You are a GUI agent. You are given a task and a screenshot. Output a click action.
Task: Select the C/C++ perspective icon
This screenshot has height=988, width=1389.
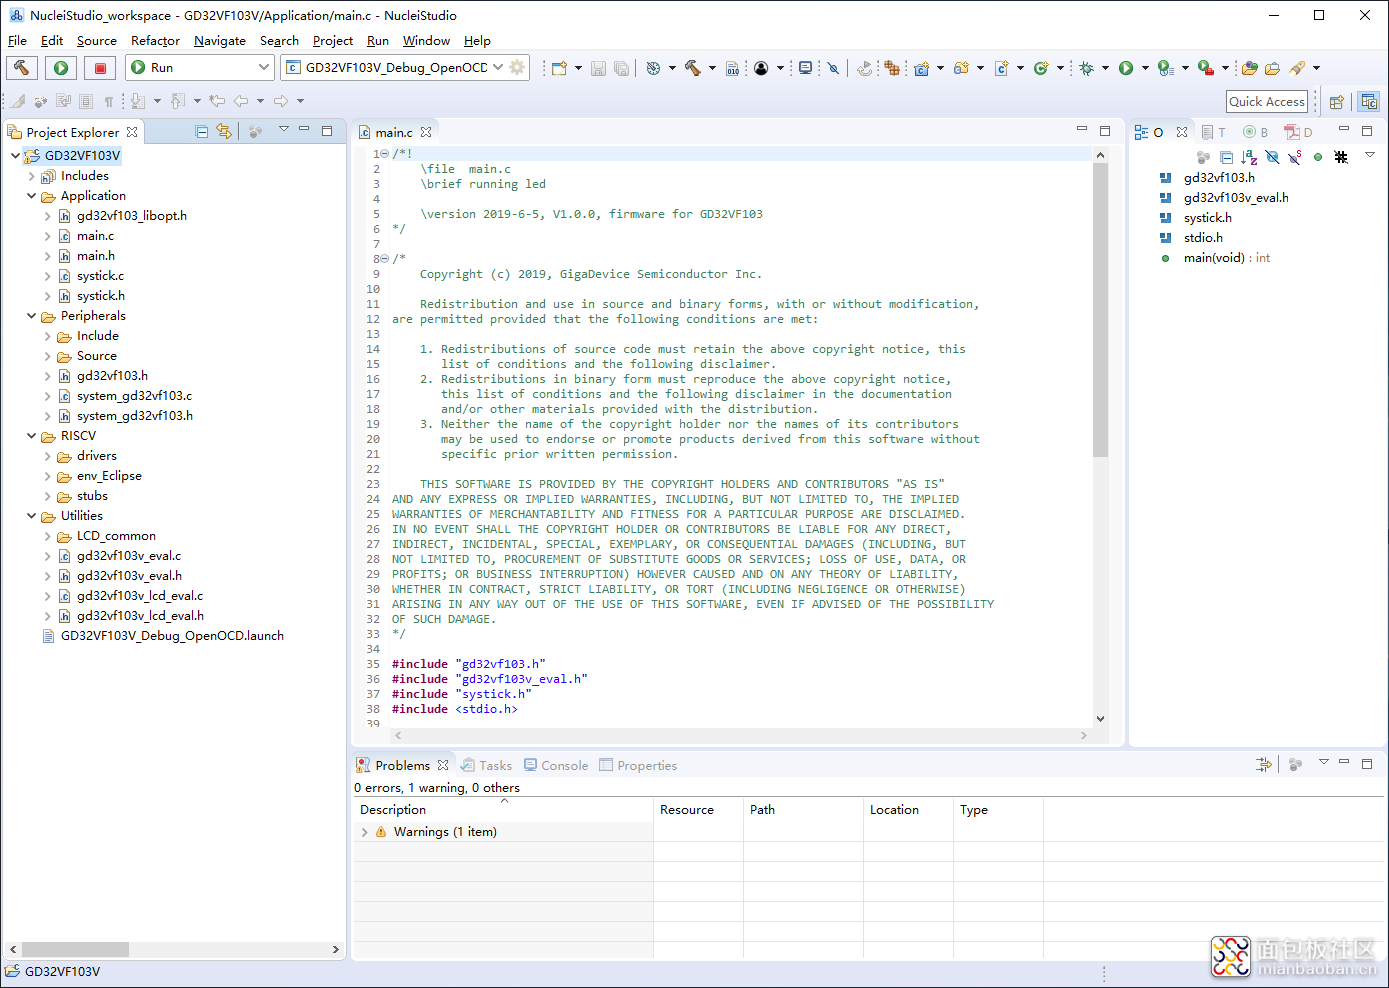pos(1369,101)
